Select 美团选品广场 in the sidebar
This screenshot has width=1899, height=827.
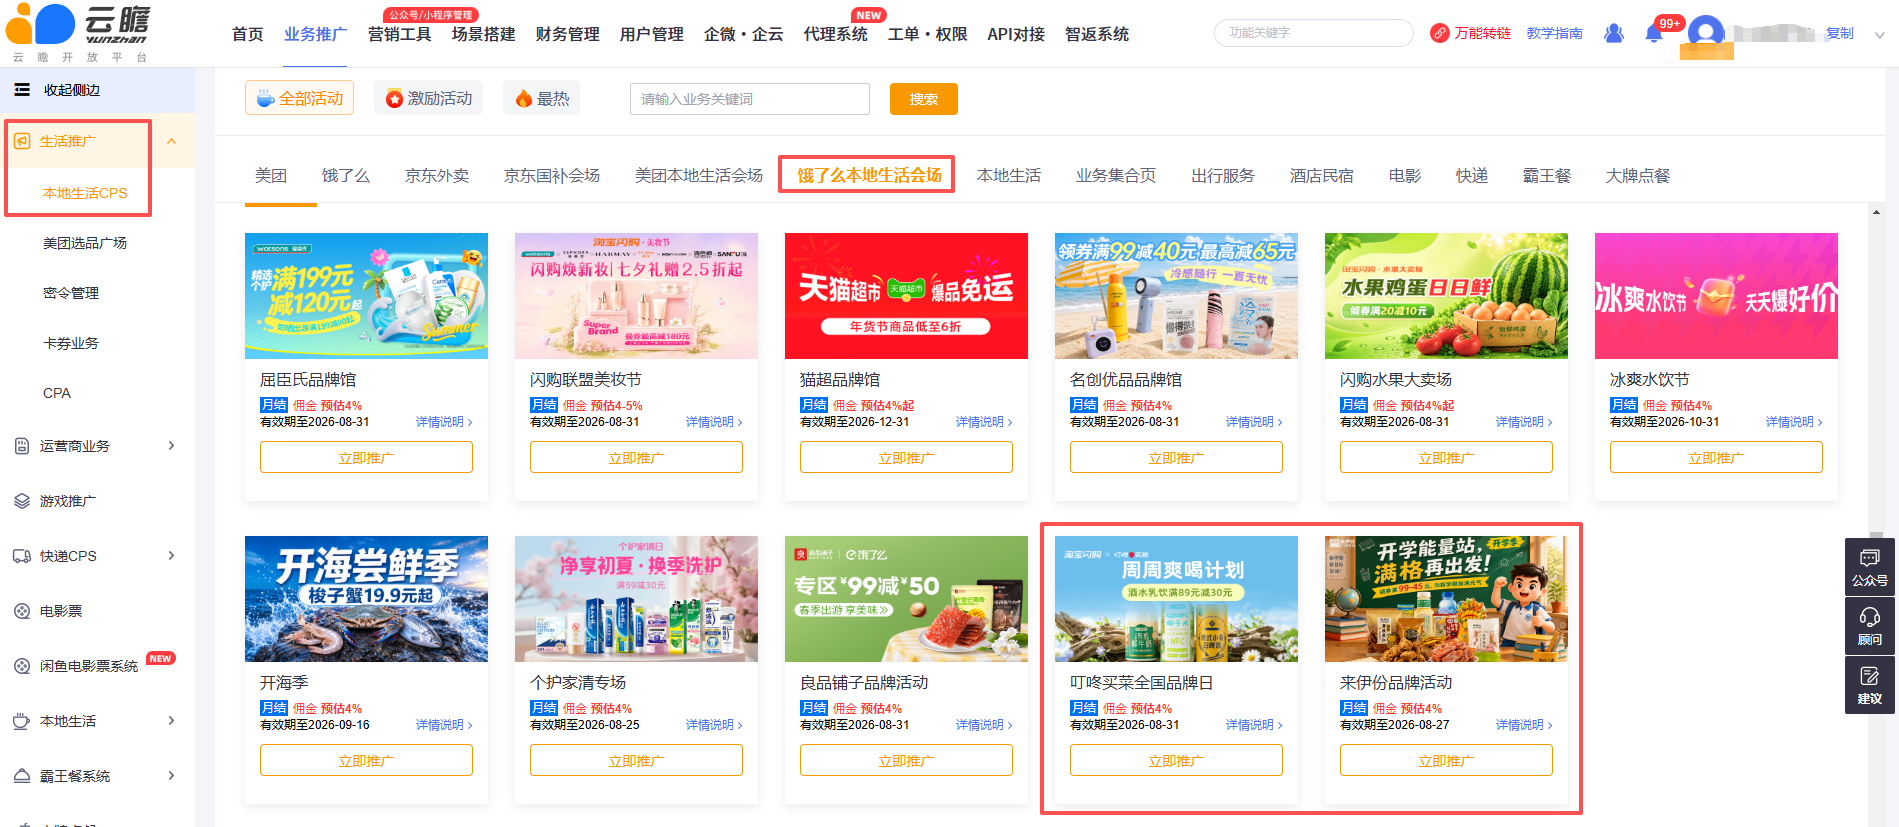coord(85,243)
